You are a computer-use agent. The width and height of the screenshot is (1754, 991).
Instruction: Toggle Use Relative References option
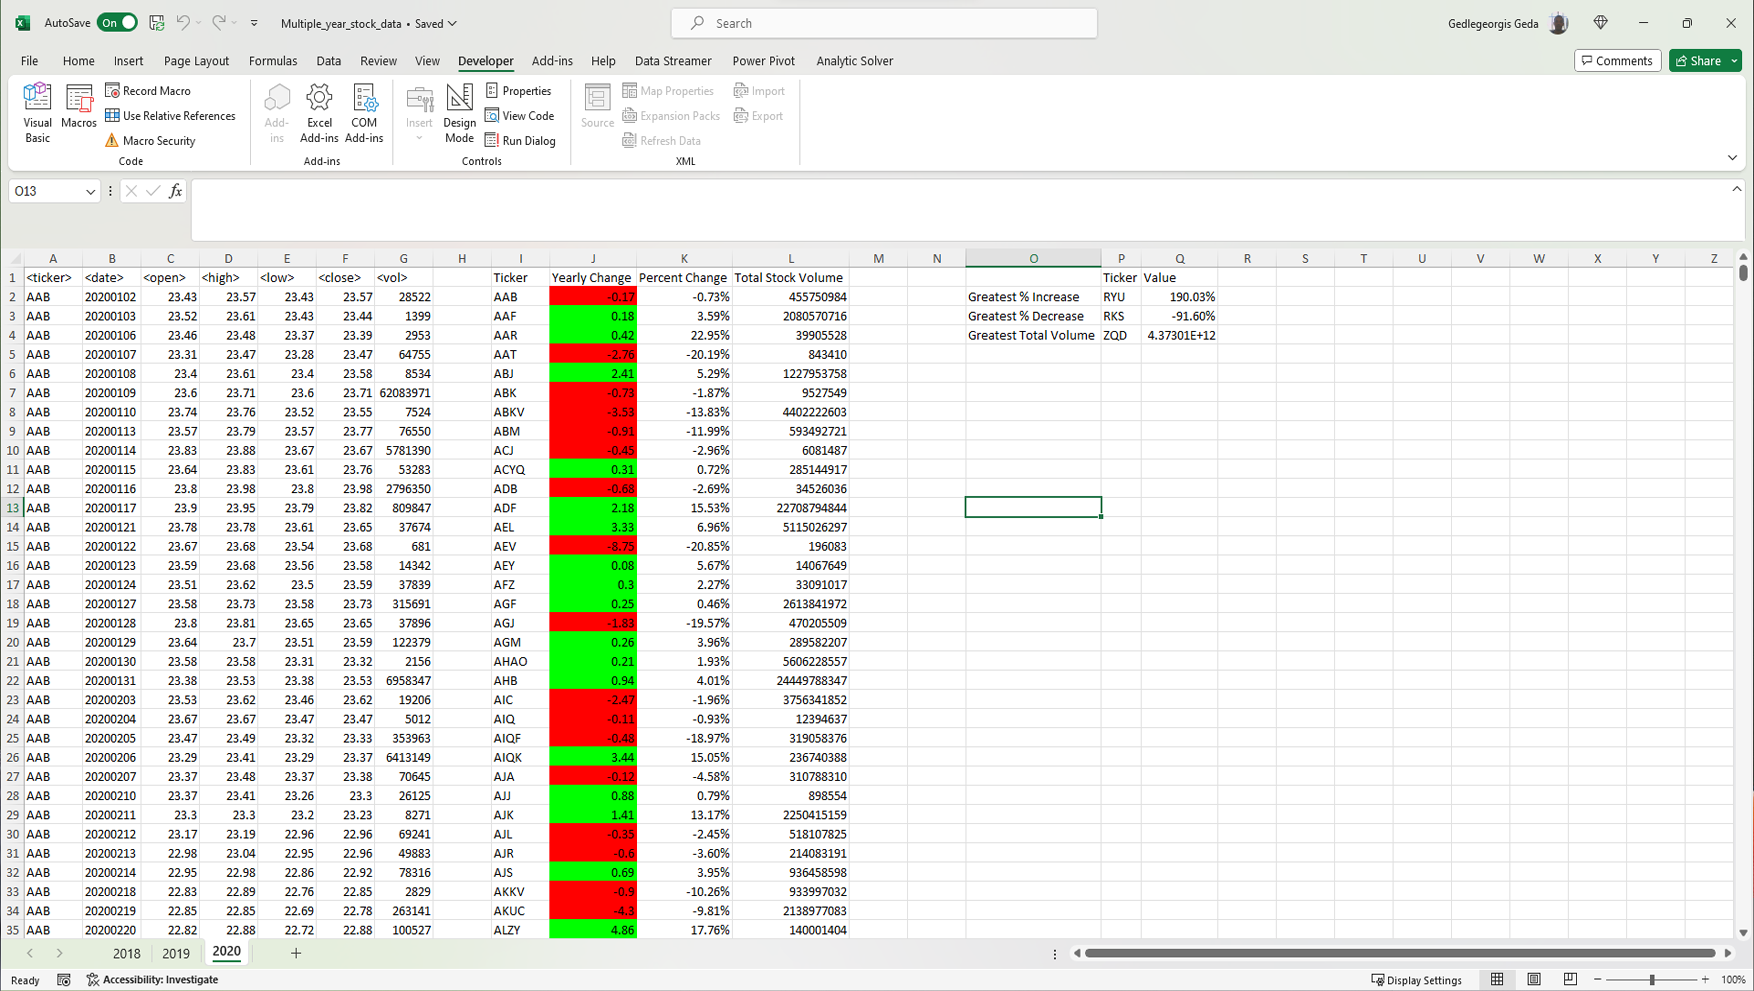point(170,116)
